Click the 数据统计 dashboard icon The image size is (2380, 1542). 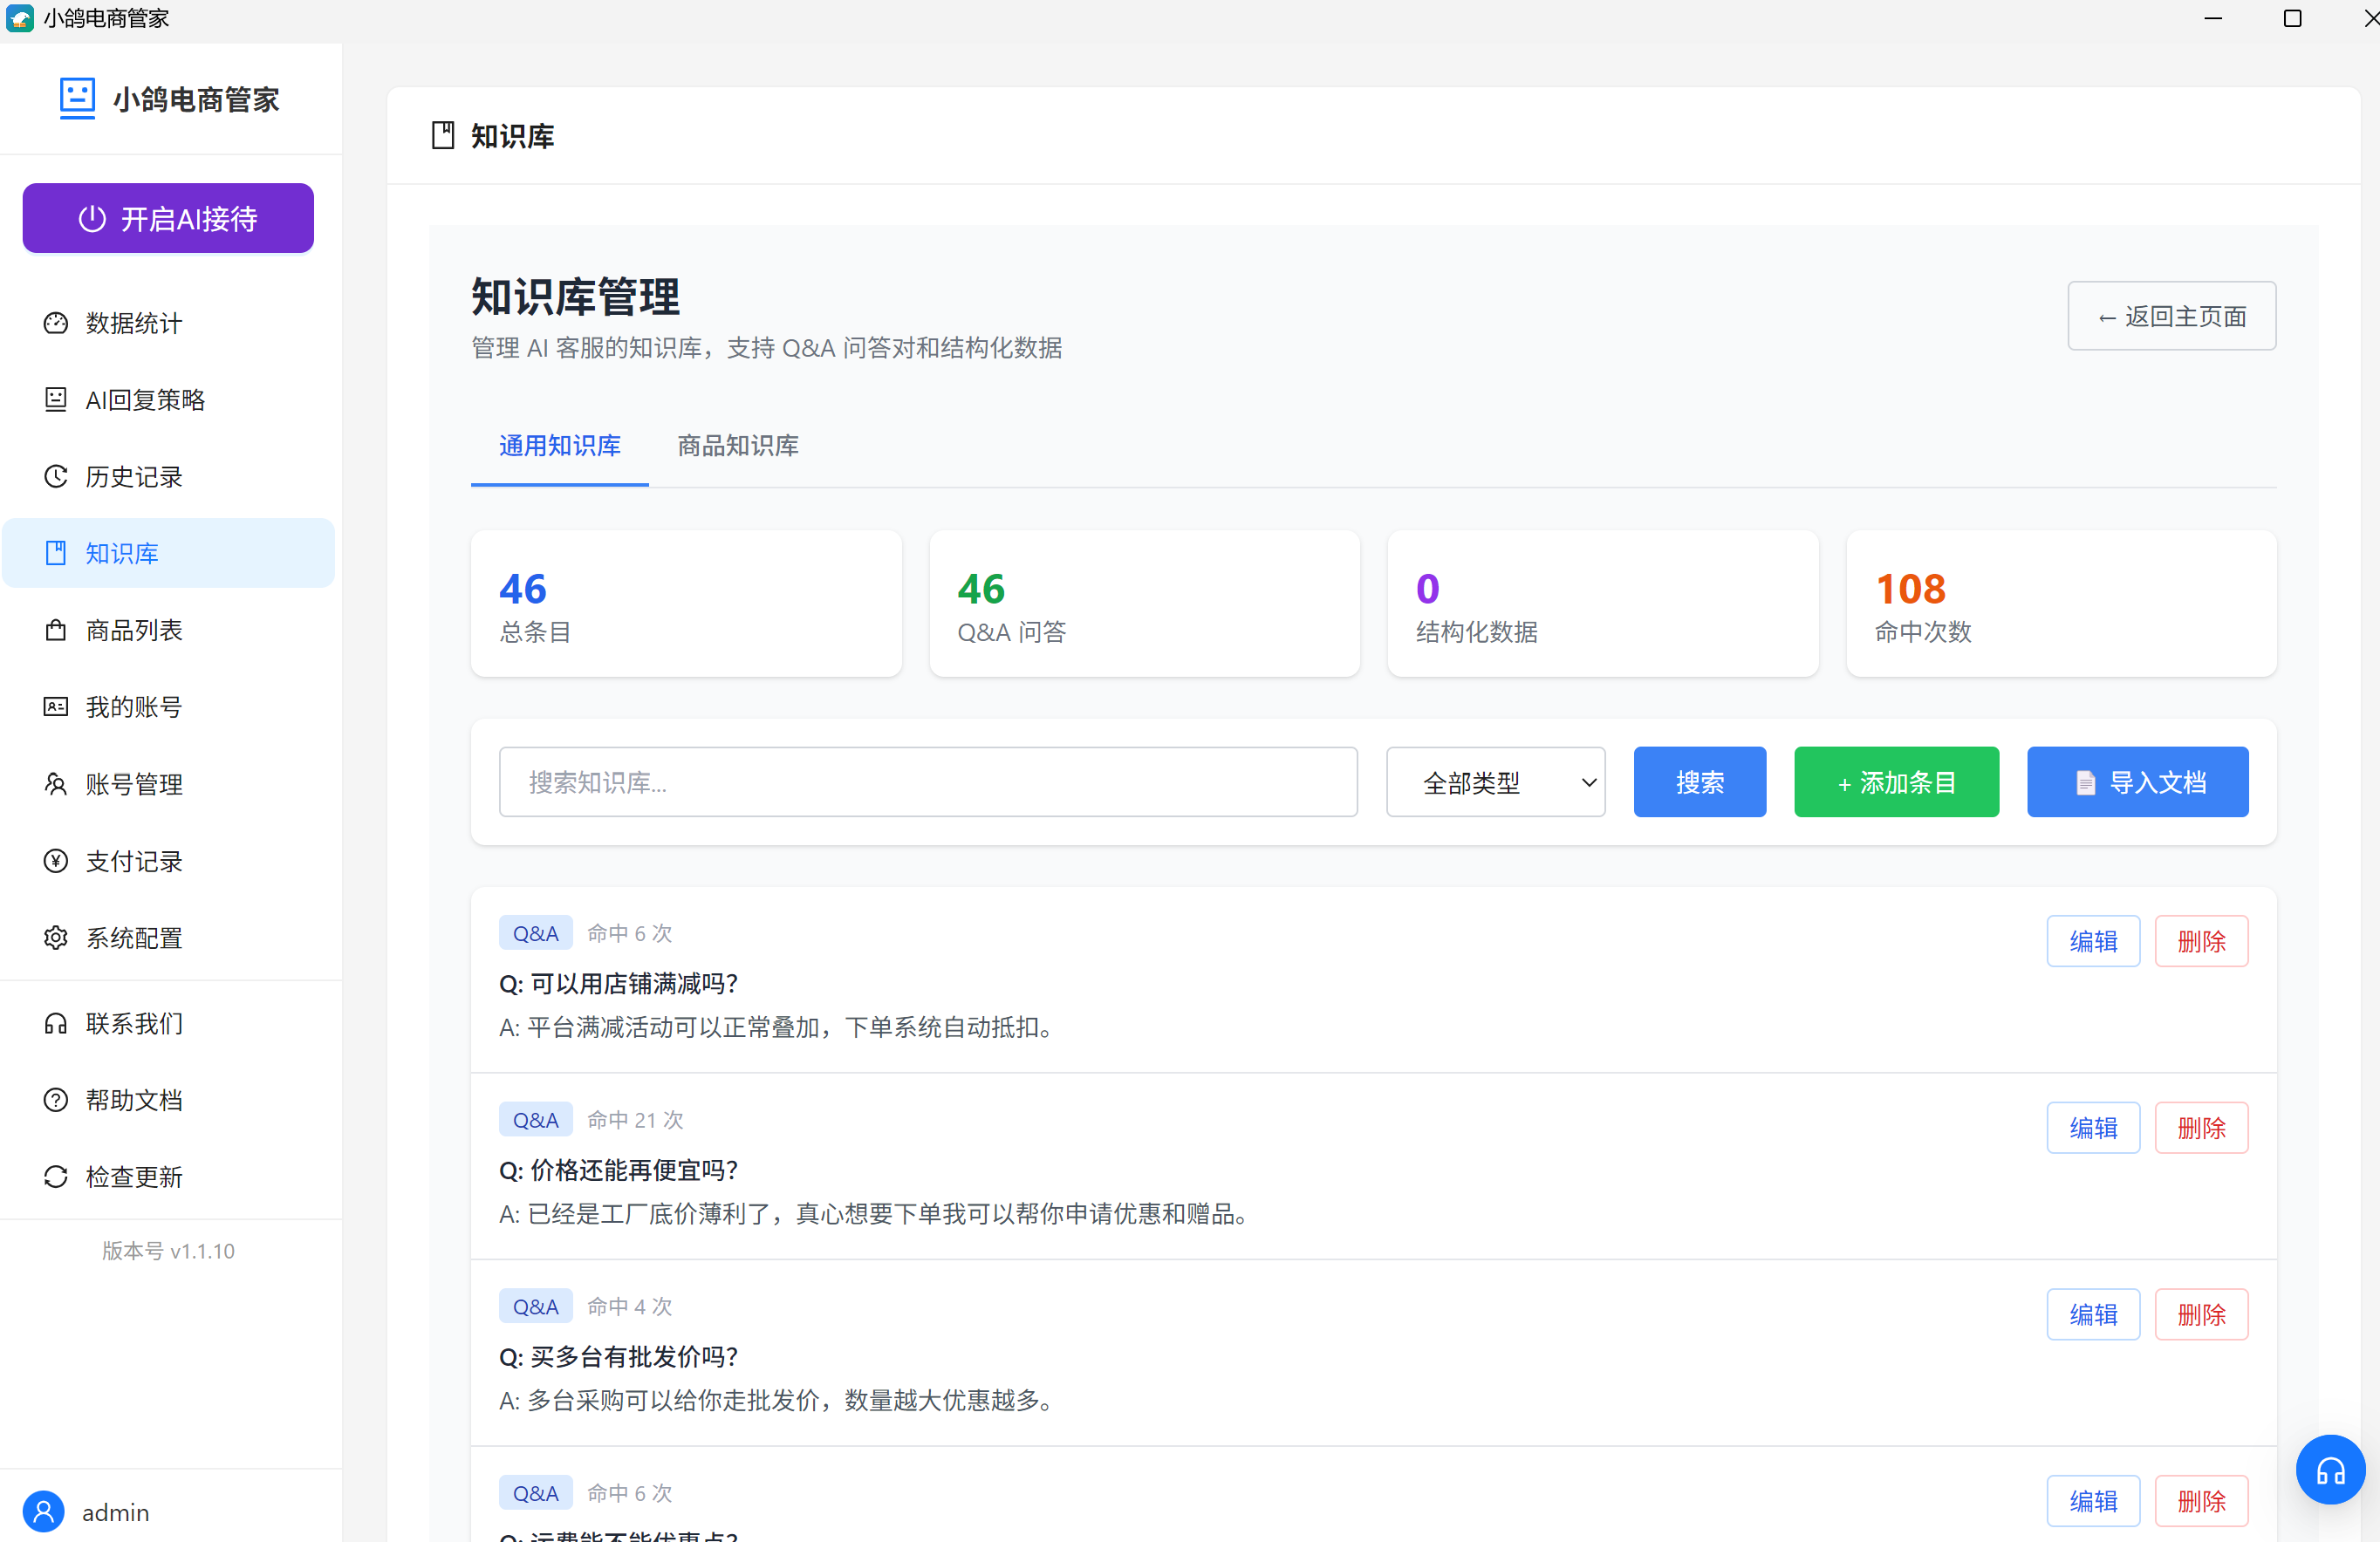[x=56, y=323]
